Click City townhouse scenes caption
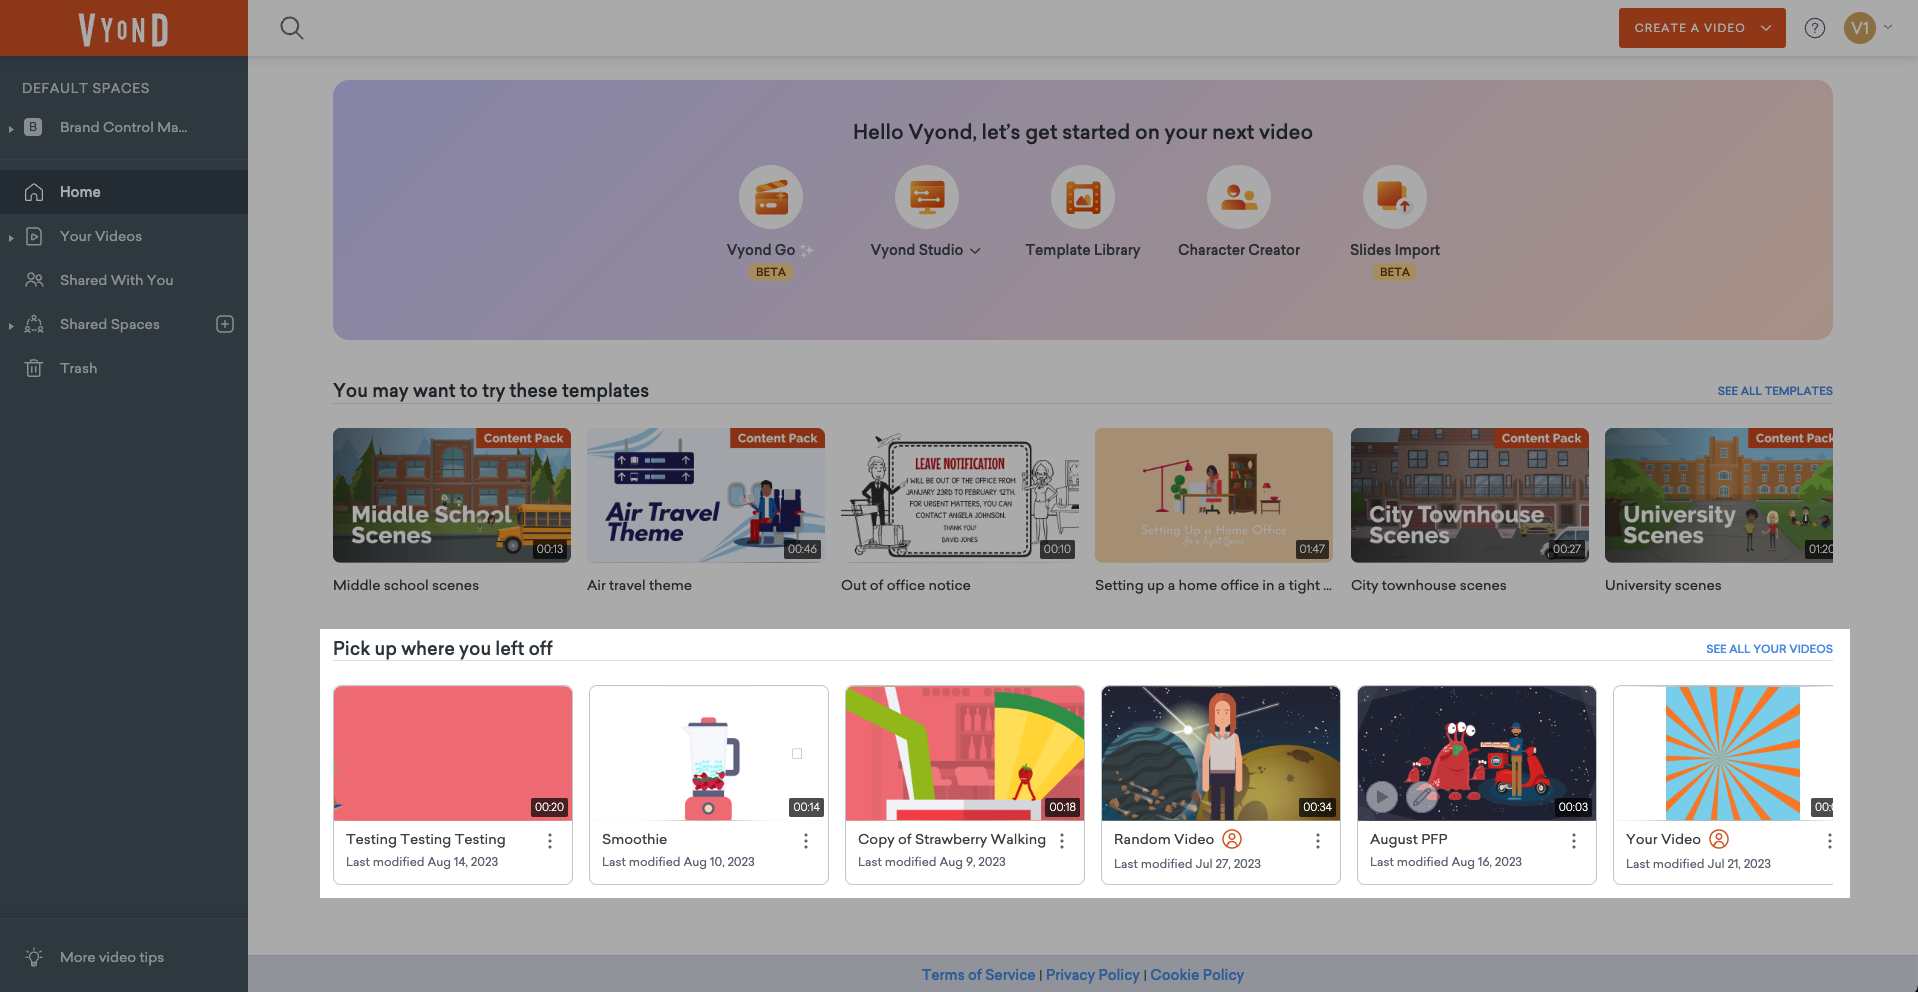This screenshot has width=1918, height=992. tap(1428, 585)
